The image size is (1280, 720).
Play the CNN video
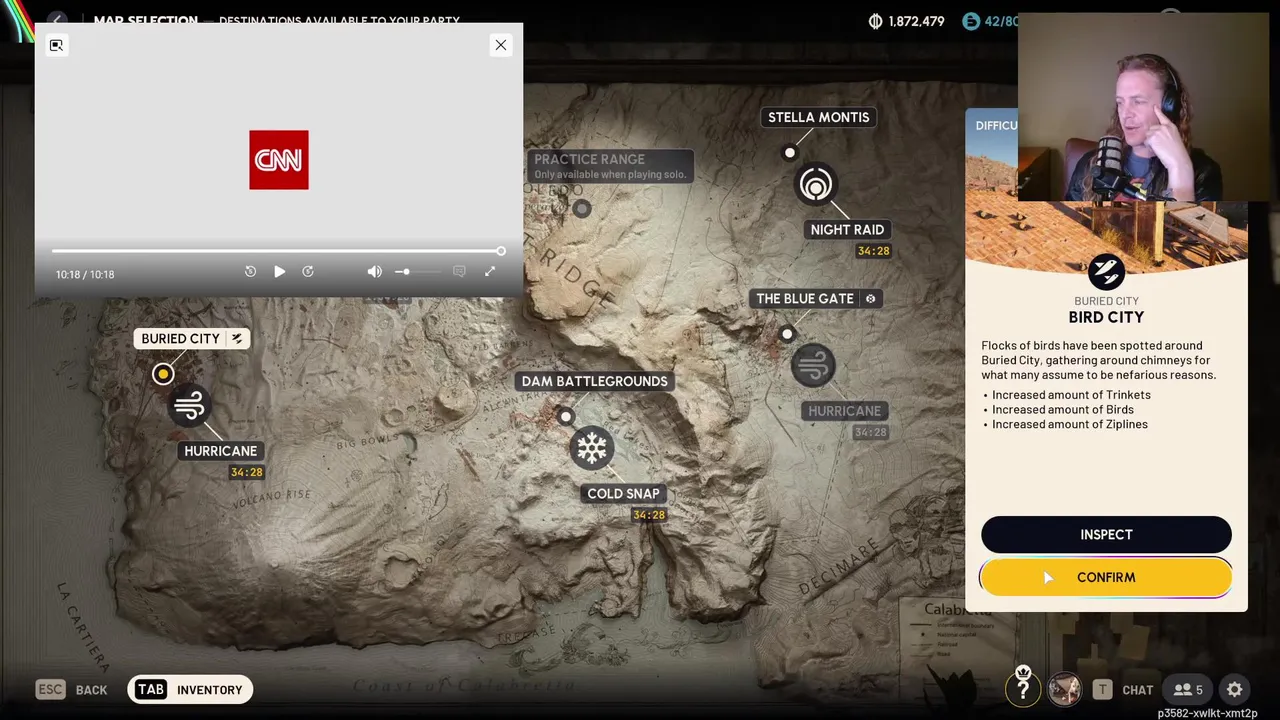(x=279, y=271)
